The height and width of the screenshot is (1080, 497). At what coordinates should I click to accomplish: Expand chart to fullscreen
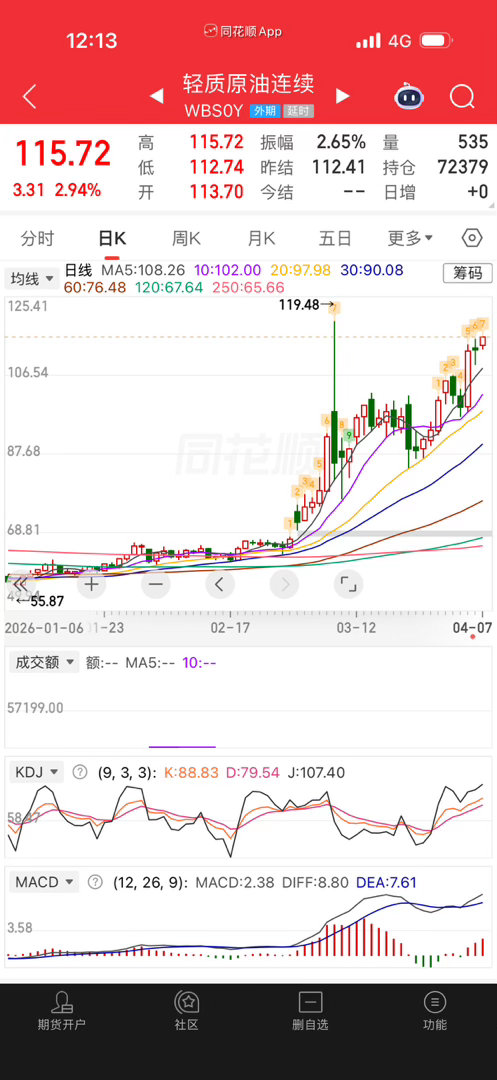(348, 585)
